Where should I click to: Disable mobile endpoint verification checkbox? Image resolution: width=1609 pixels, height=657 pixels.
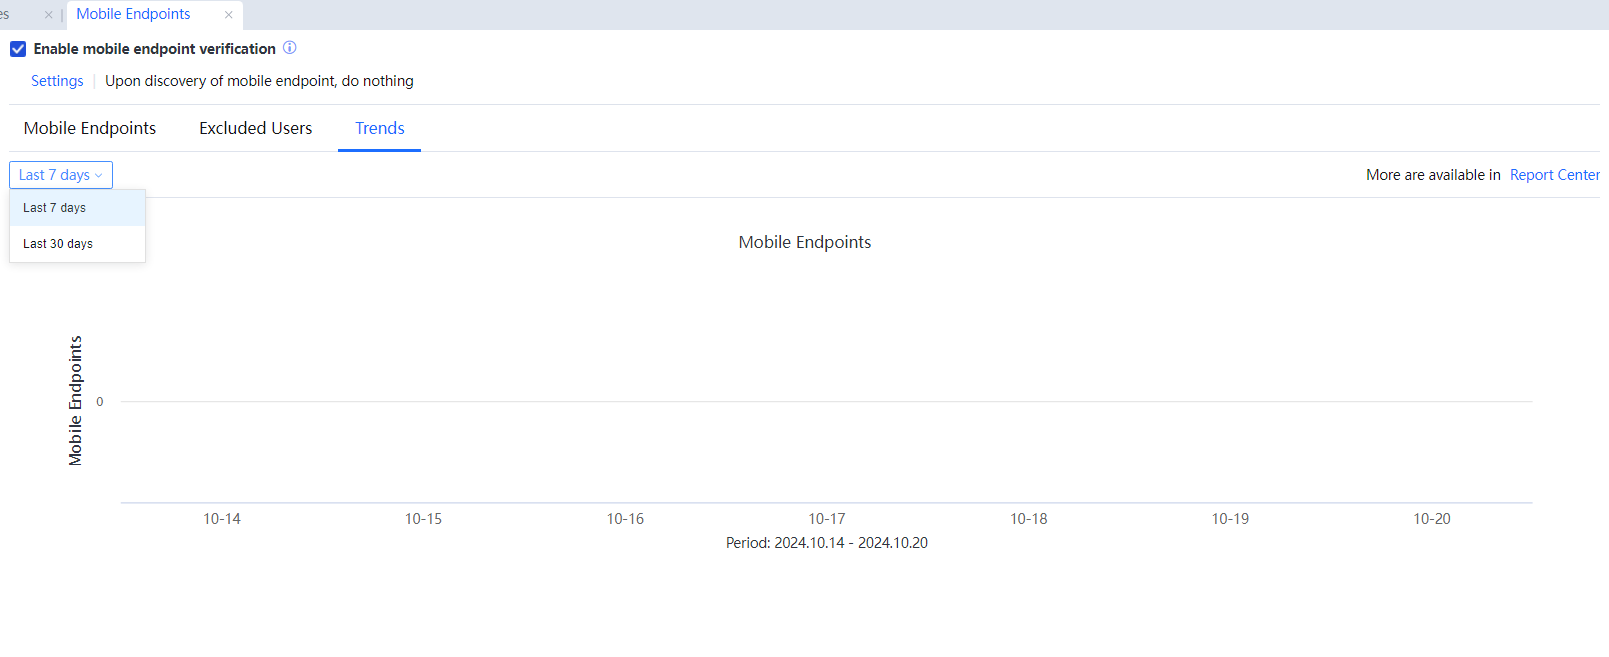(x=18, y=49)
